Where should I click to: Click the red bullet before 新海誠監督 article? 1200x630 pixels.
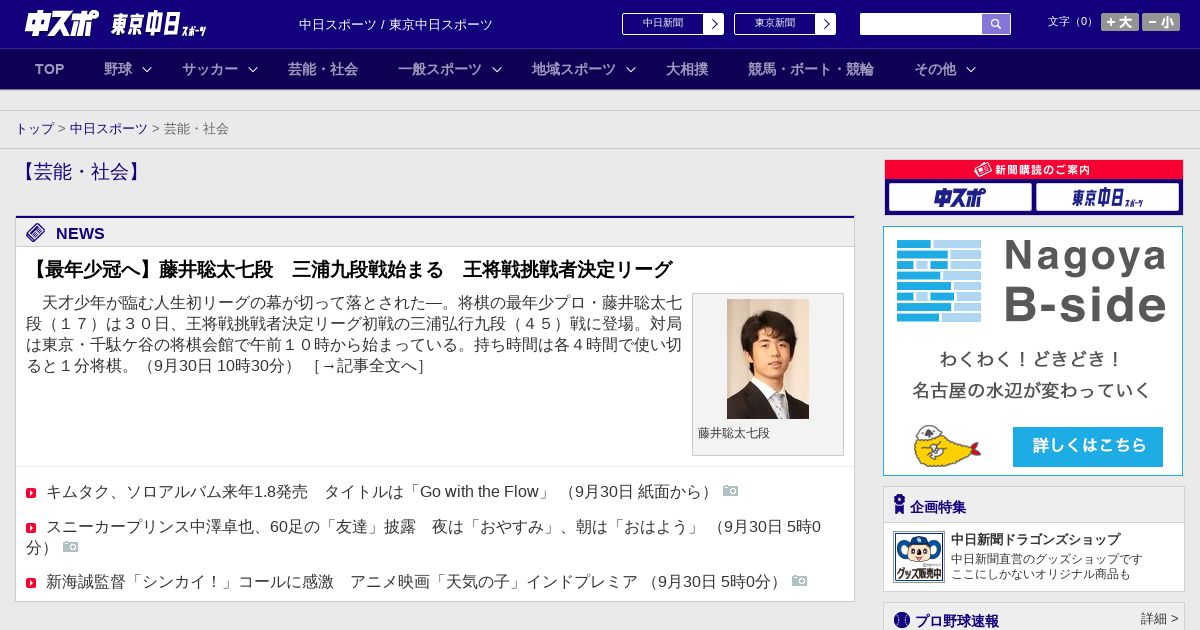click(x=31, y=583)
